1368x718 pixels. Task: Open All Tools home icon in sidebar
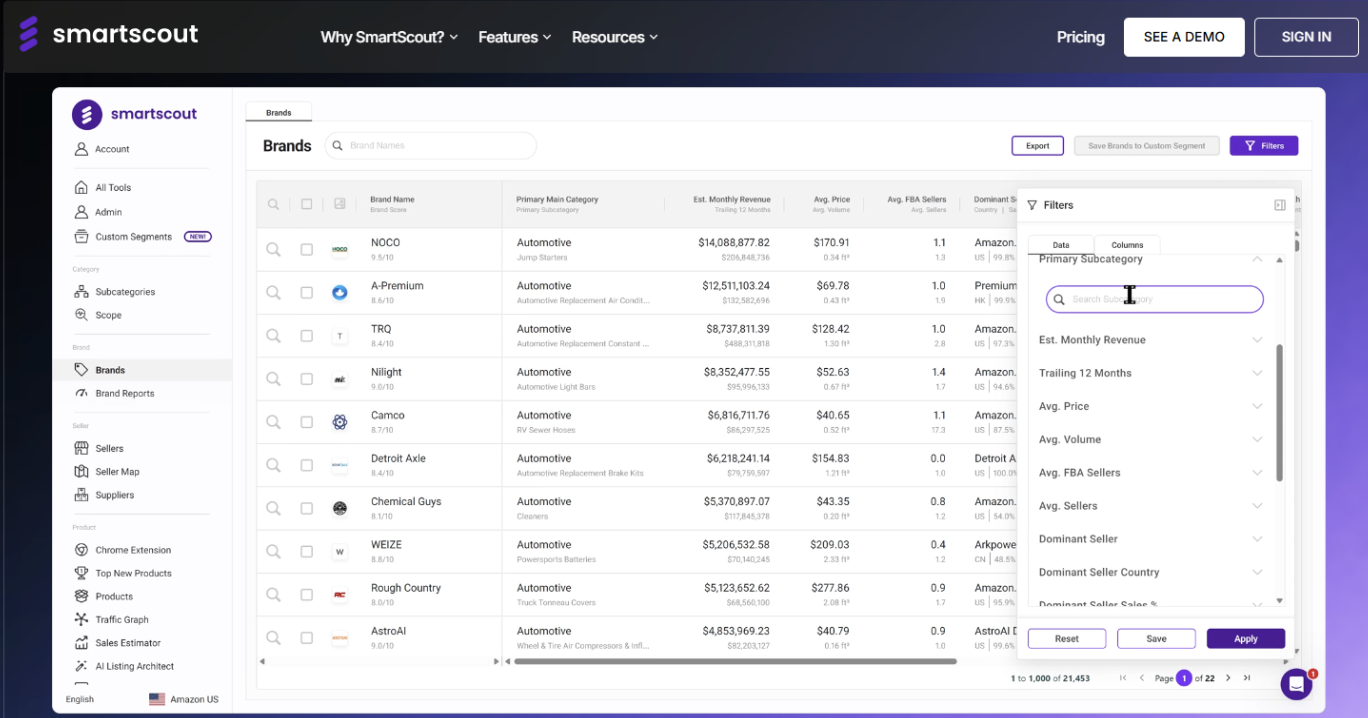pos(82,187)
